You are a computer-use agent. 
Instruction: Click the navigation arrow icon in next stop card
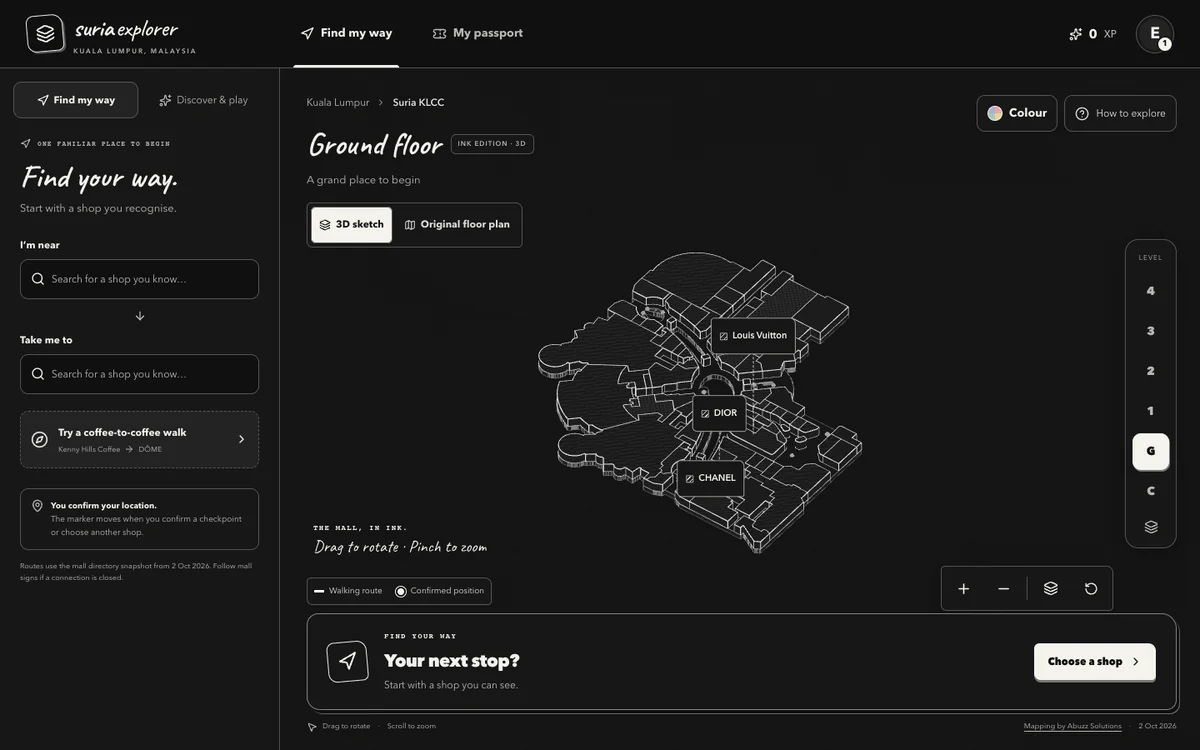(x=348, y=662)
